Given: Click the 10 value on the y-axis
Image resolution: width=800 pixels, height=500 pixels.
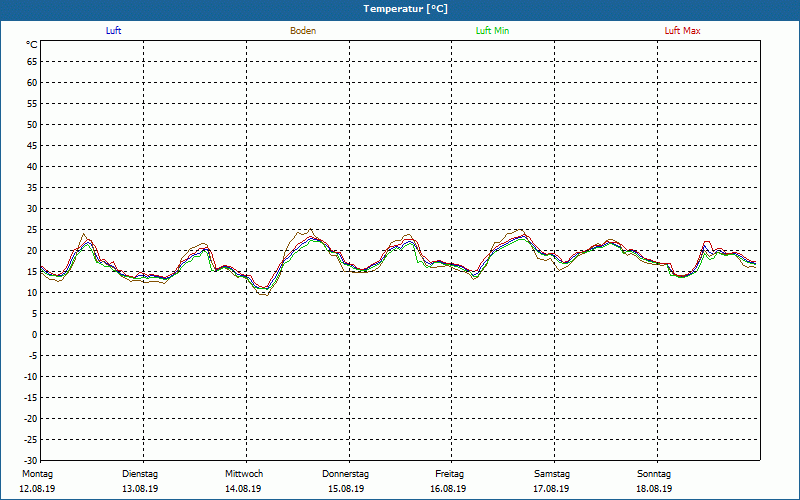Looking at the screenshot, I should click(32, 293).
